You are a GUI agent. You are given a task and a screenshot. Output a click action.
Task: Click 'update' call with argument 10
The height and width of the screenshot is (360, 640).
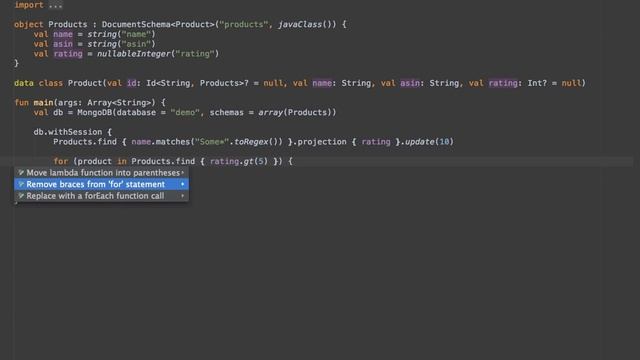(x=419, y=142)
